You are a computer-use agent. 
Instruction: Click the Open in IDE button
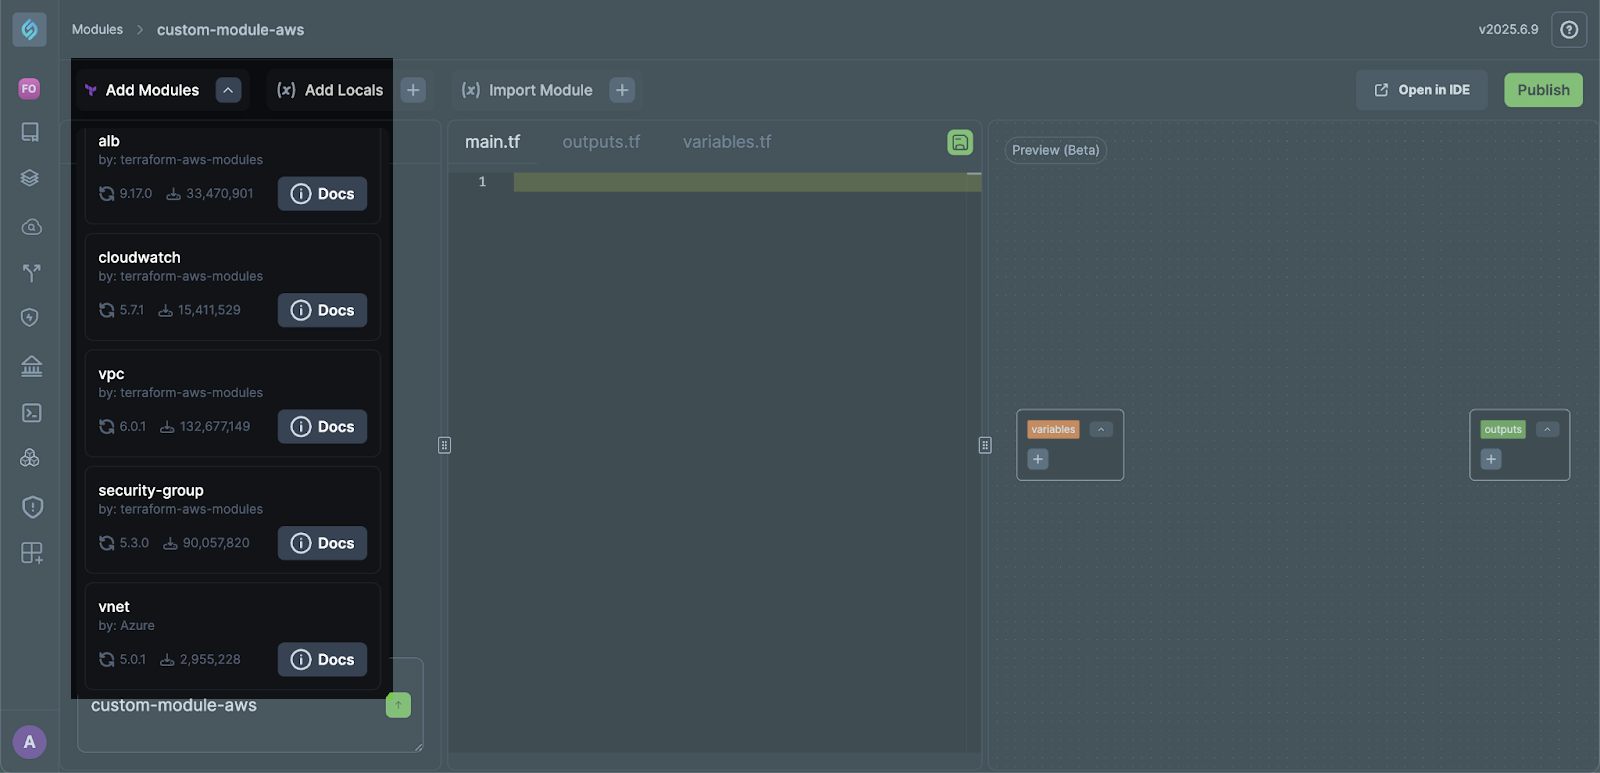1421,90
